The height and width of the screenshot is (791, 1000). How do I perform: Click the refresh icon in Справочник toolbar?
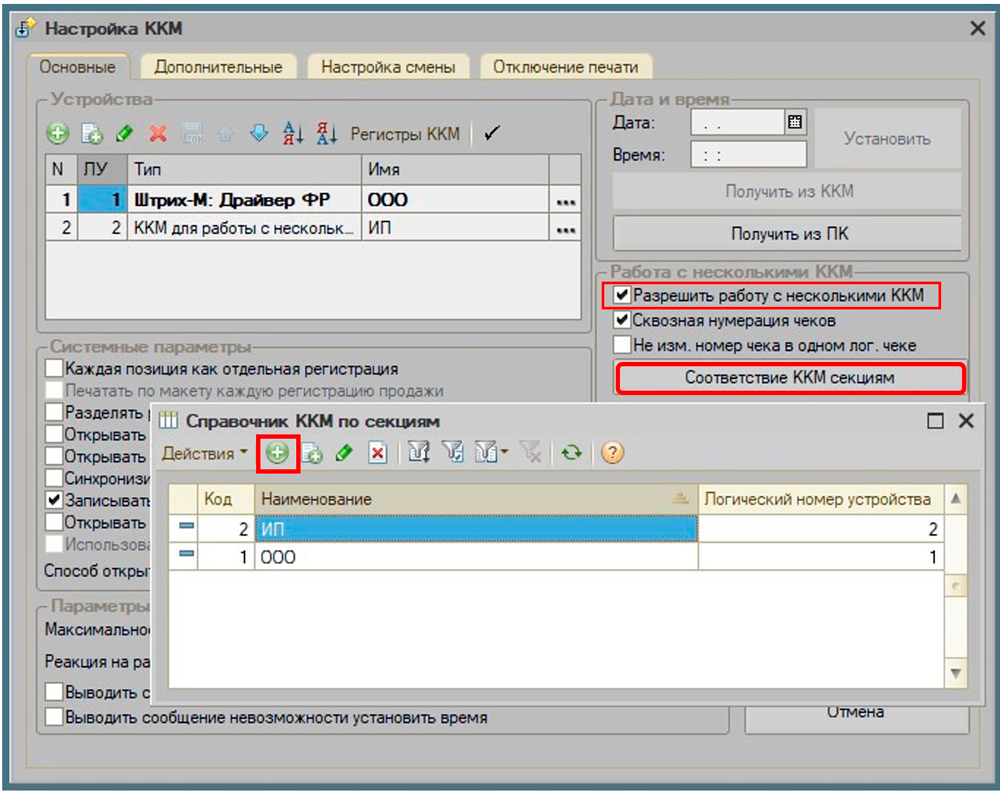tap(571, 453)
